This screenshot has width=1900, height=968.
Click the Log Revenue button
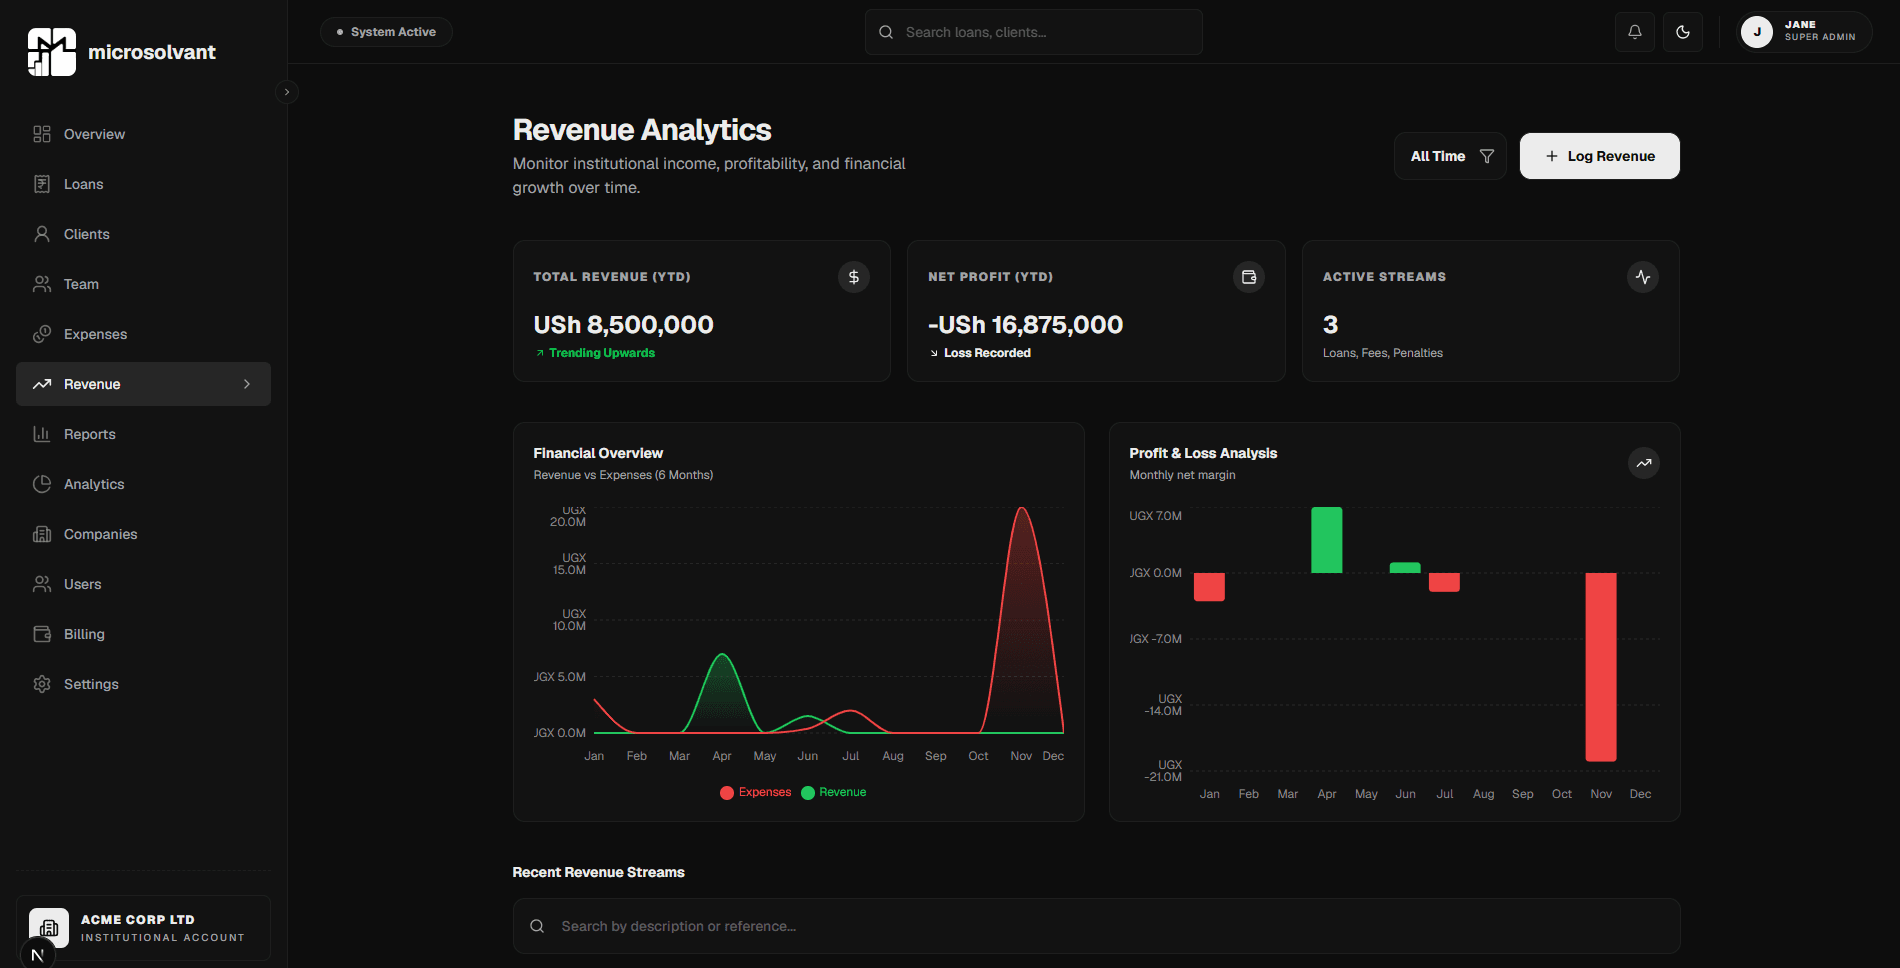point(1600,156)
